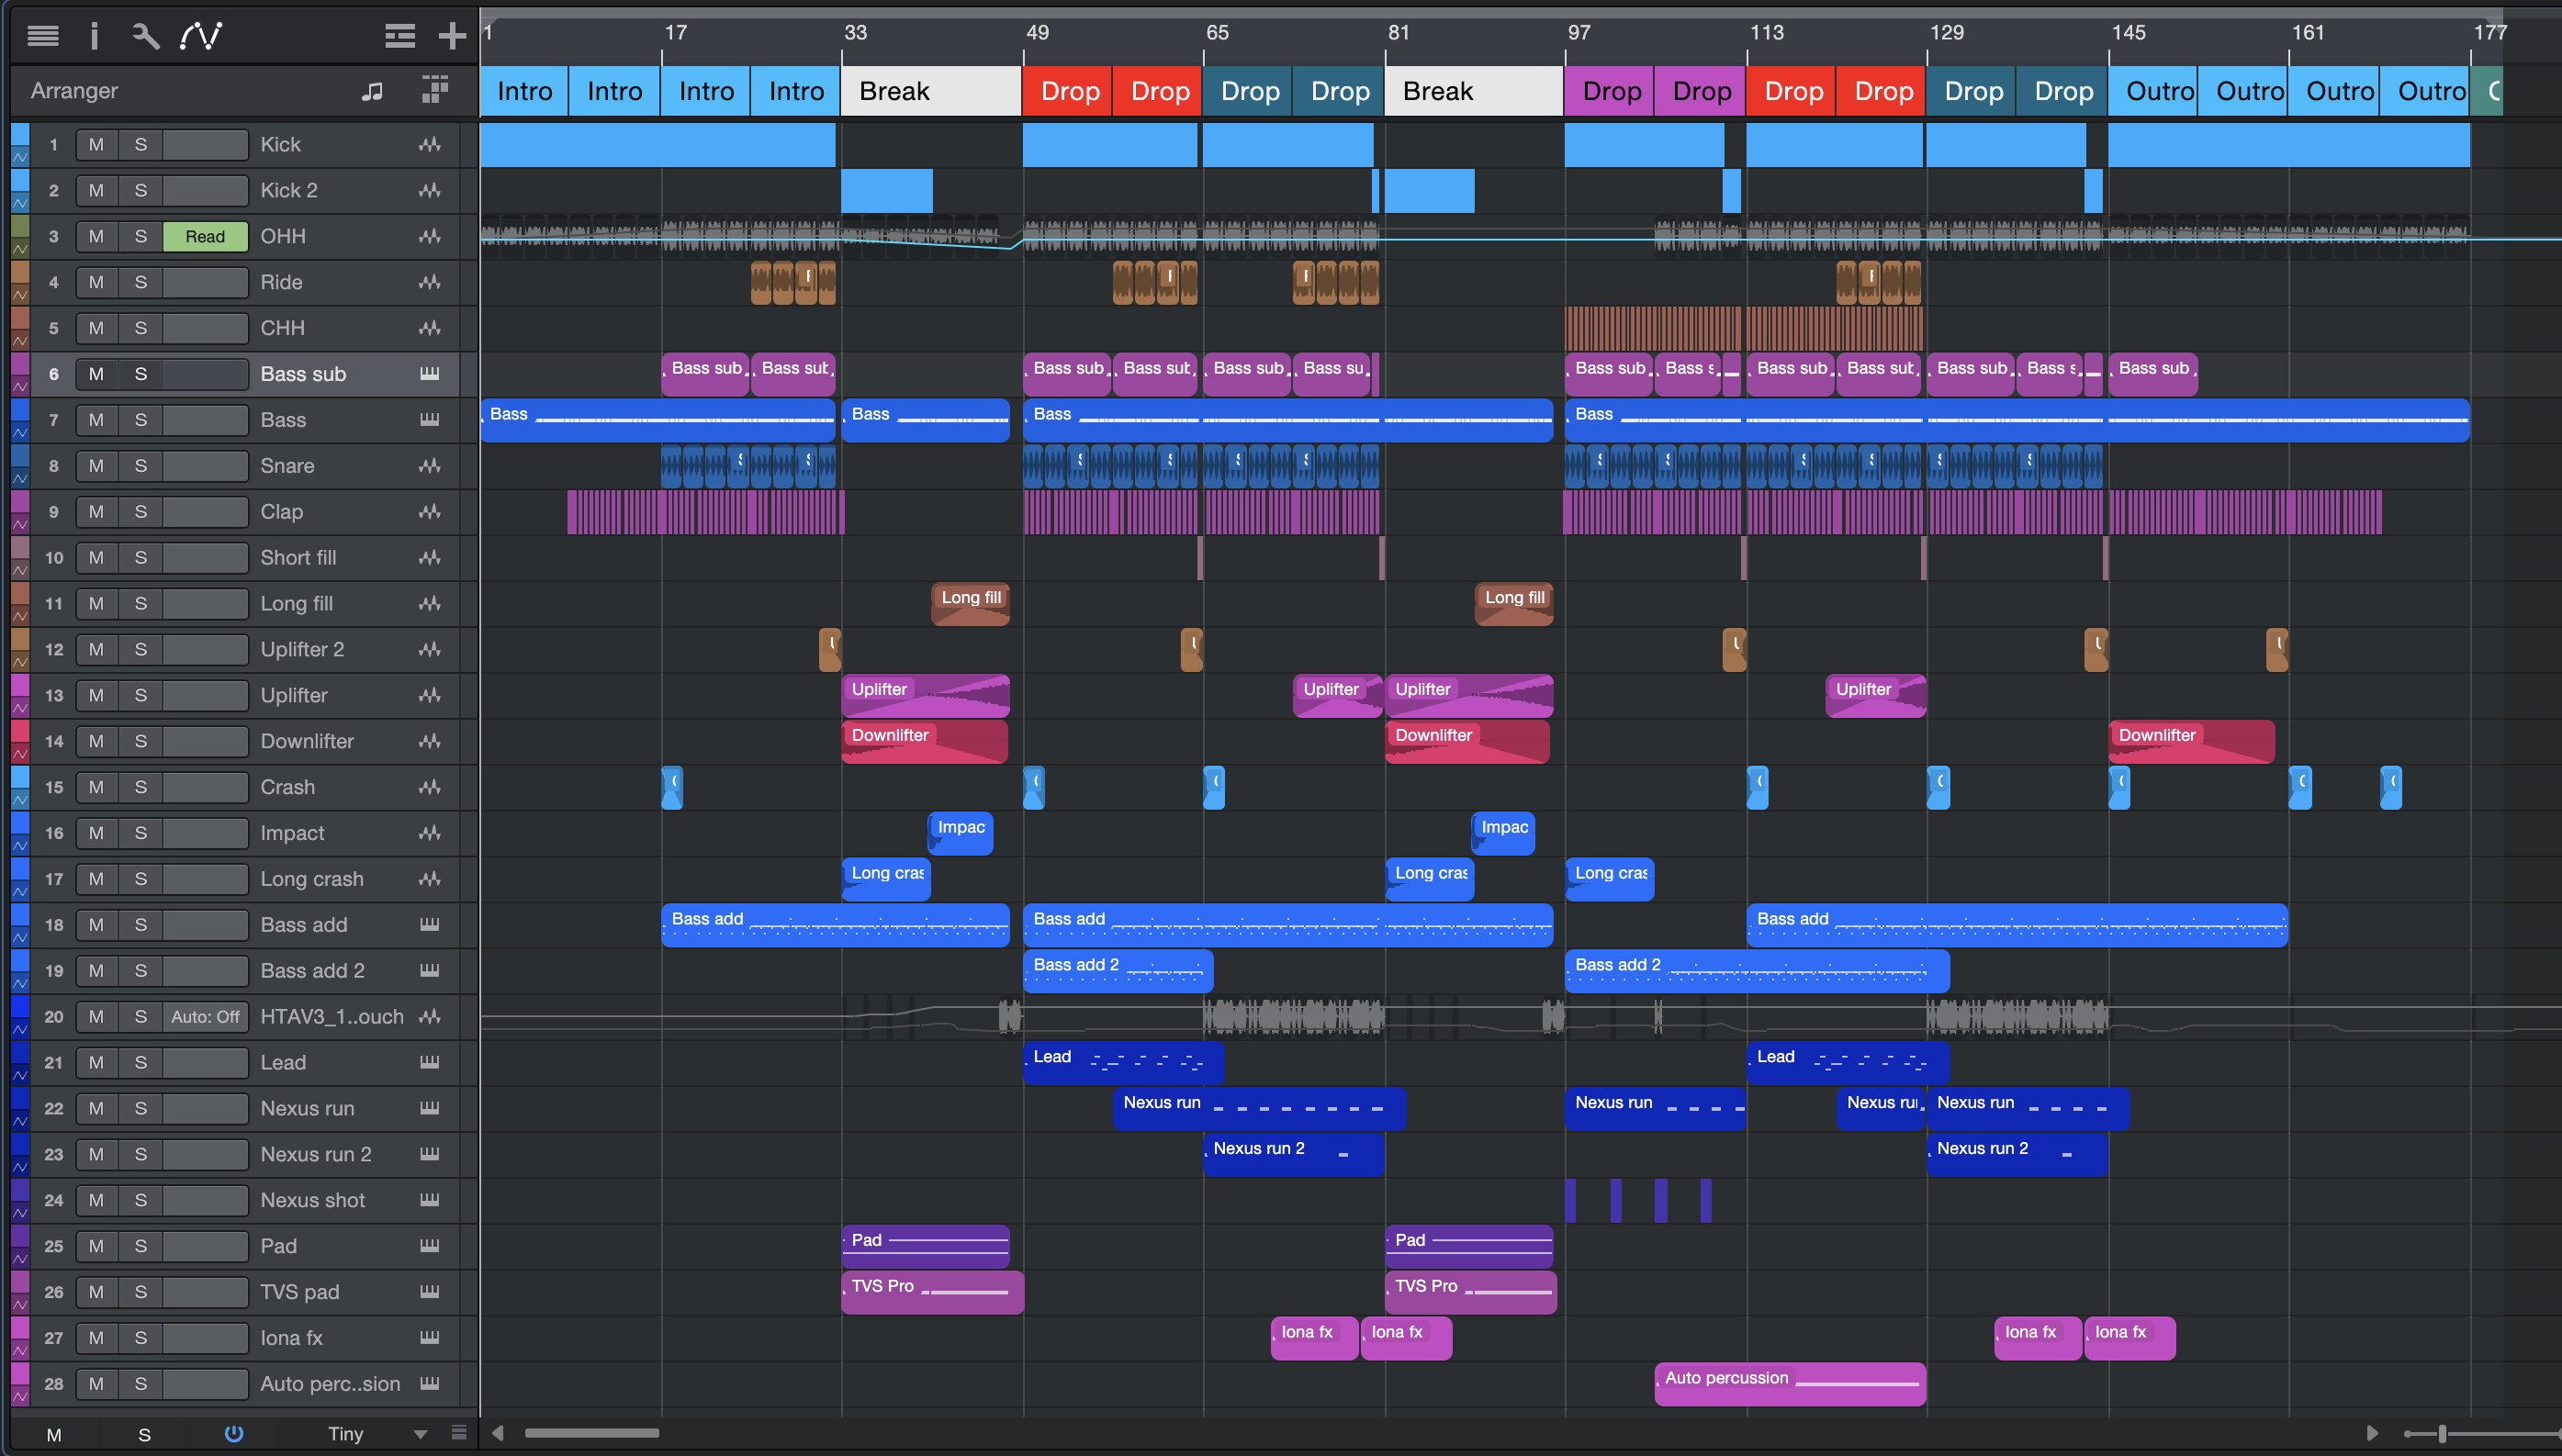Open OHH track's Read automation mode
The width and height of the screenshot is (2562, 1456).
click(205, 237)
